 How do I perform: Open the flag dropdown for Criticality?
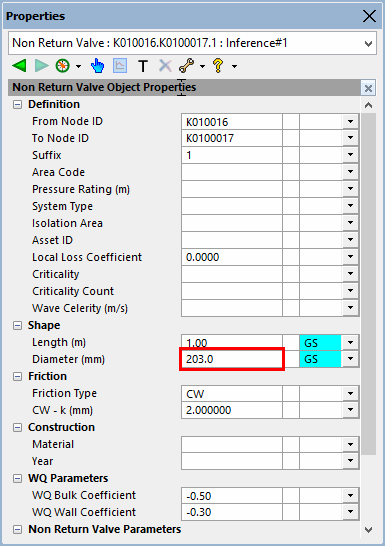coord(350,274)
